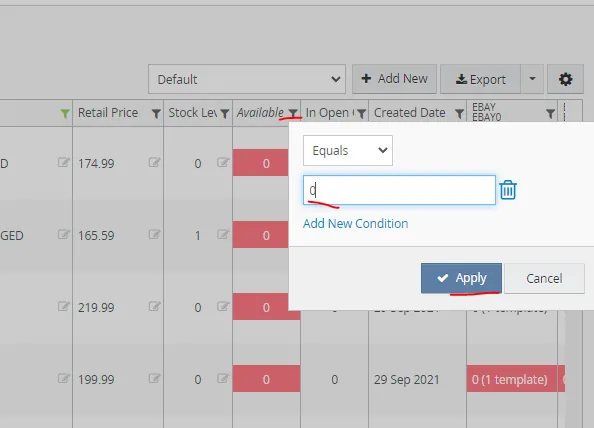Focus the filter value input field

click(399, 190)
